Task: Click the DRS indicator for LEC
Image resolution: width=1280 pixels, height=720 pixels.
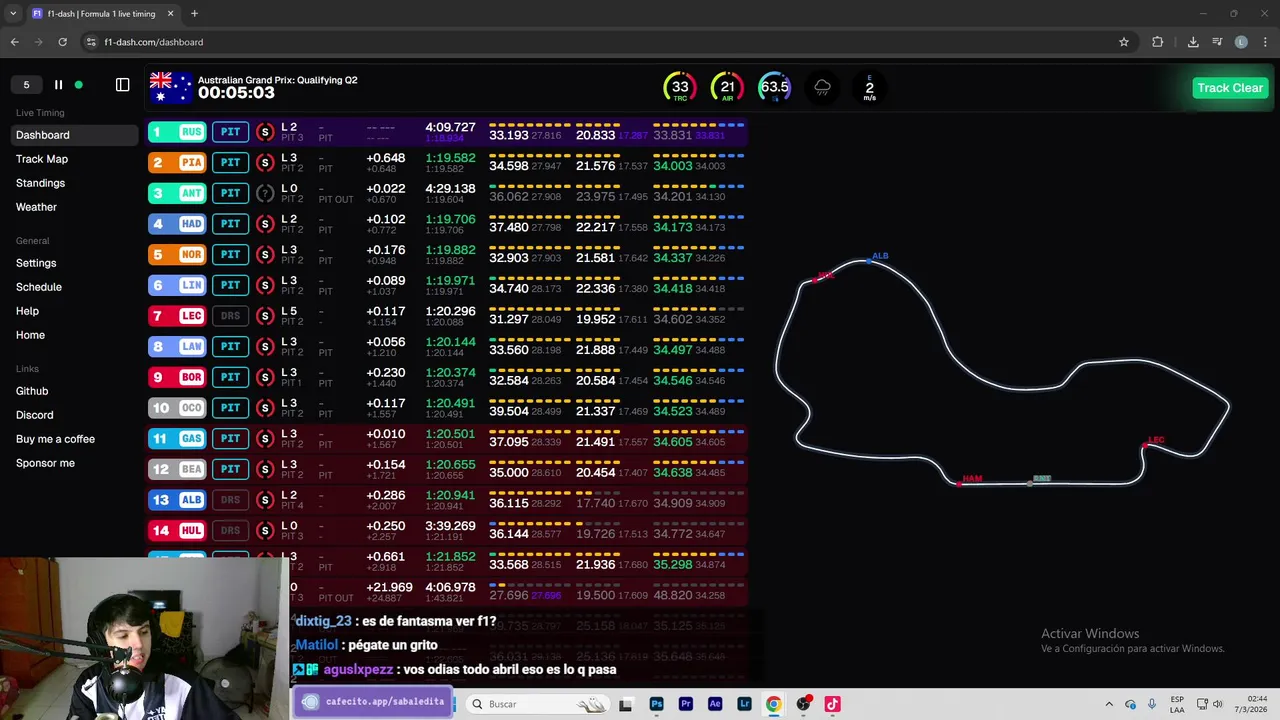Action: click(230, 316)
